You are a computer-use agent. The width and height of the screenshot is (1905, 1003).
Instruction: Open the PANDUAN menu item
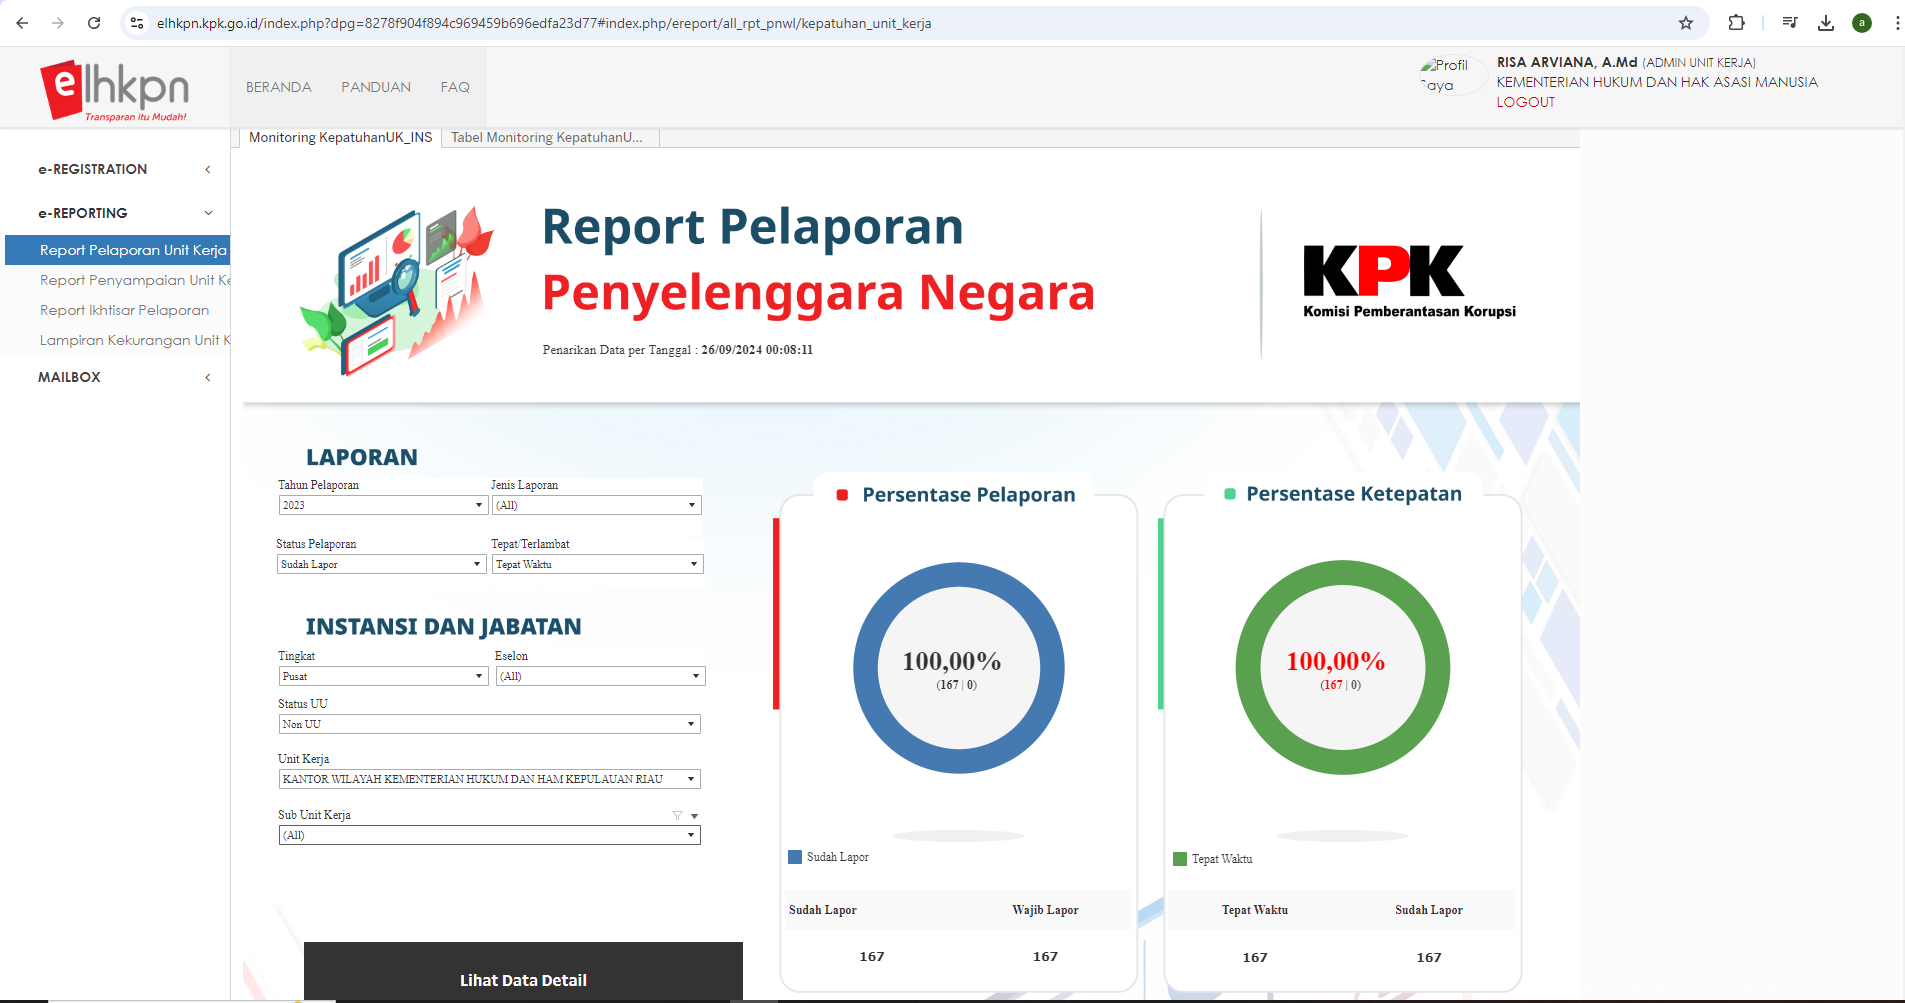(375, 87)
